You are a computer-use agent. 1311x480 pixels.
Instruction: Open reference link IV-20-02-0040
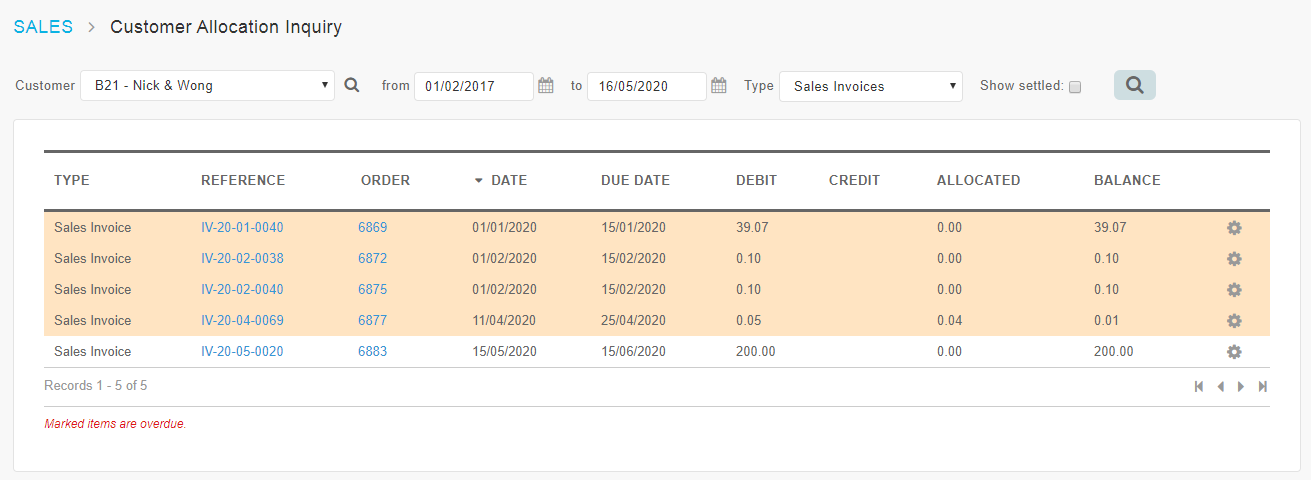coord(242,290)
